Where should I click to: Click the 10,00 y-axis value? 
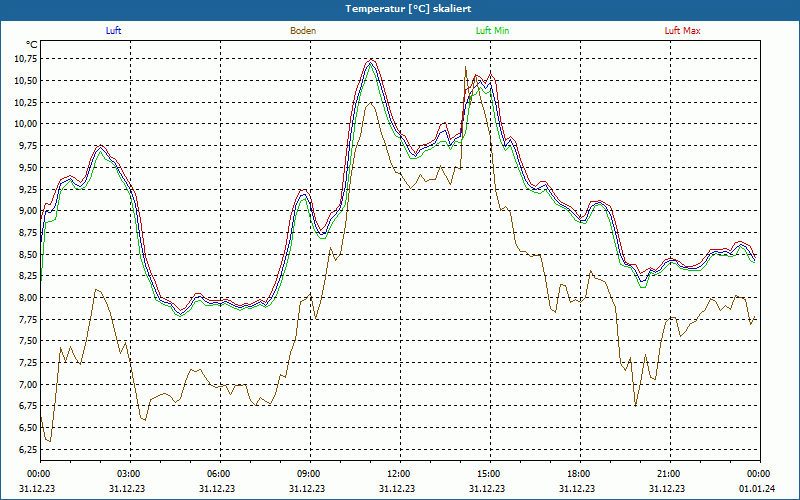coord(27,124)
